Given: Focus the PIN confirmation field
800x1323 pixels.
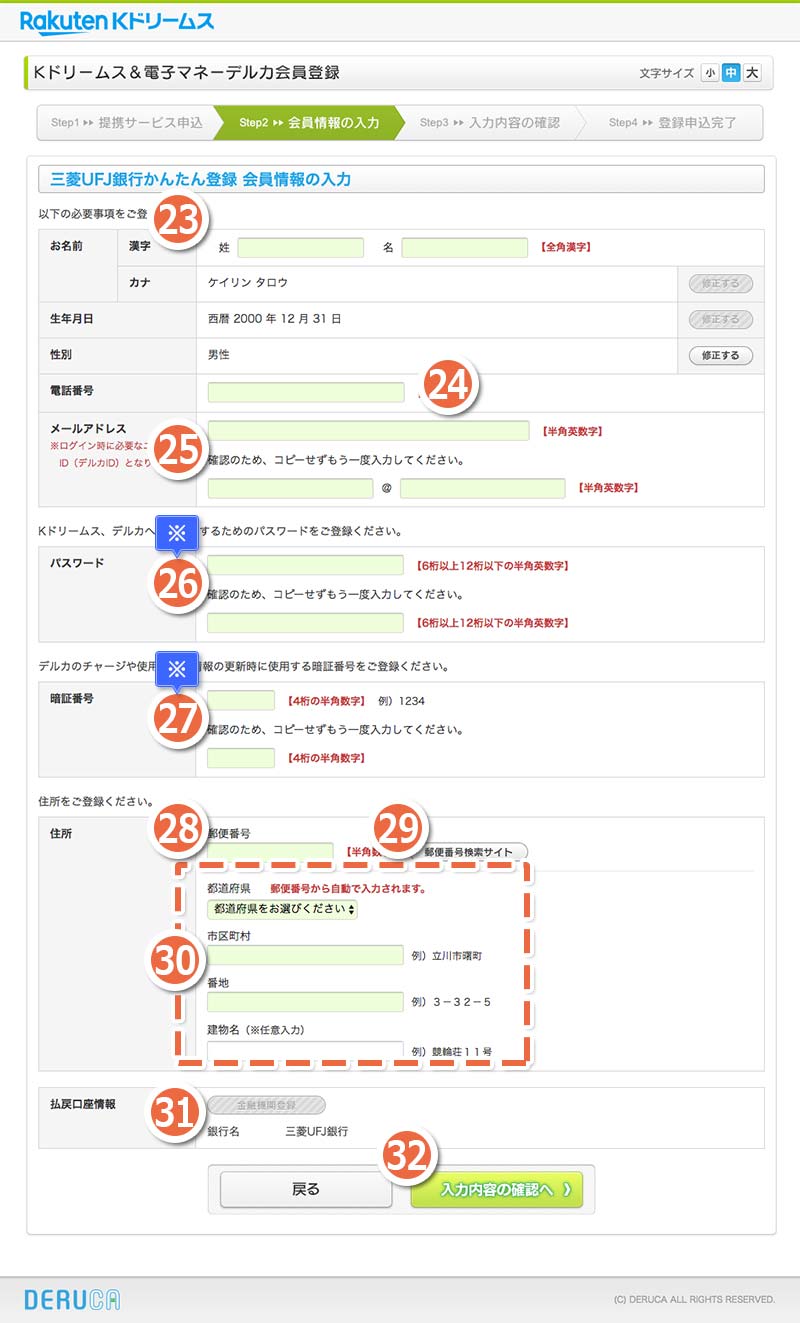Looking at the screenshot, I should [x=240, y=758].
